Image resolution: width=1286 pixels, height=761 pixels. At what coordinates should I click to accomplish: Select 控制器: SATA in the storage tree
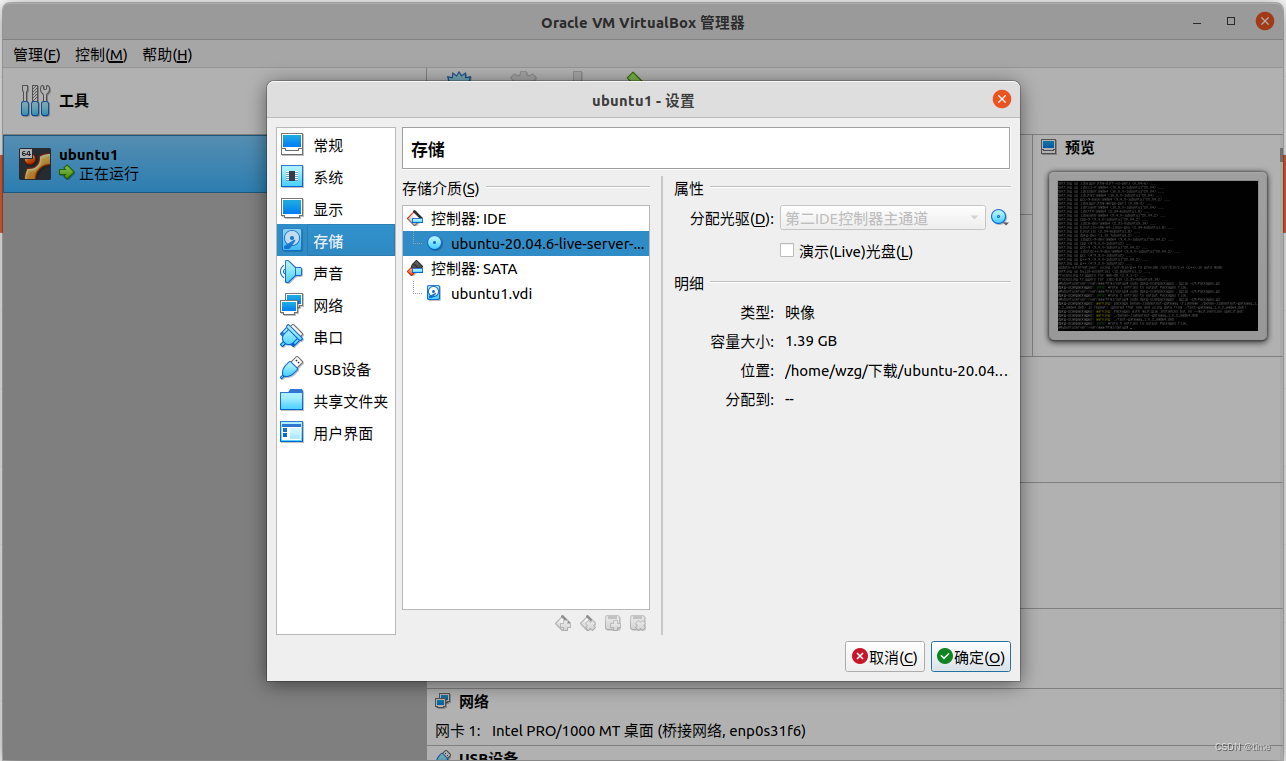(x=474, y=269)
